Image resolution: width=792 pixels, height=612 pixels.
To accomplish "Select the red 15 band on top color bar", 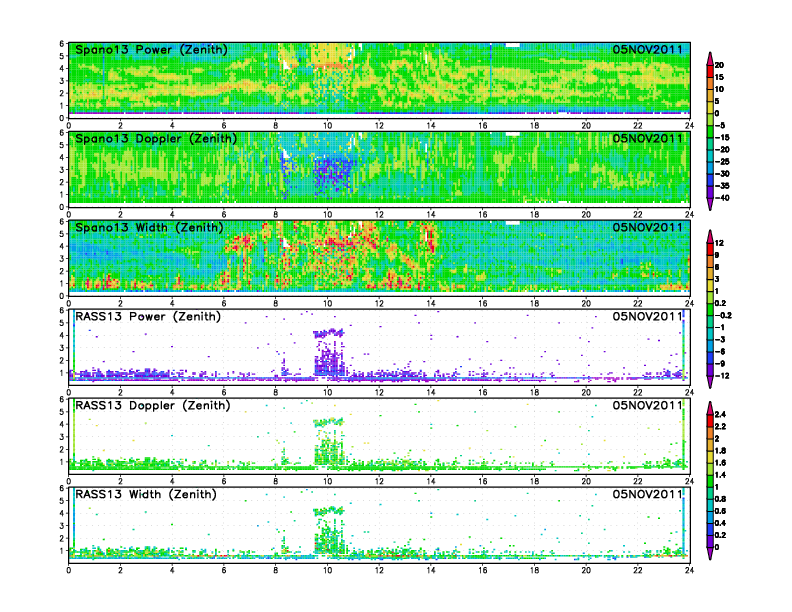I will [710, 71].
